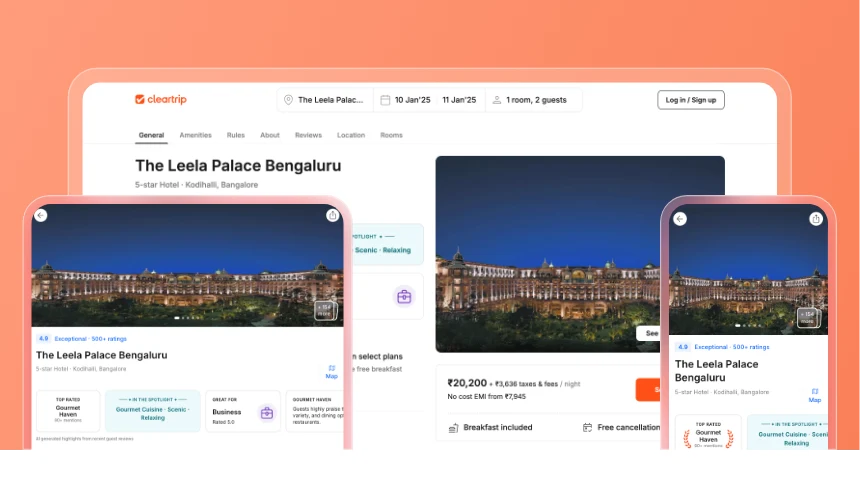Click Exceptional · 500+ ratings on left phone
The width and height of the screenshot is (860, 485).
pos(90,339)
